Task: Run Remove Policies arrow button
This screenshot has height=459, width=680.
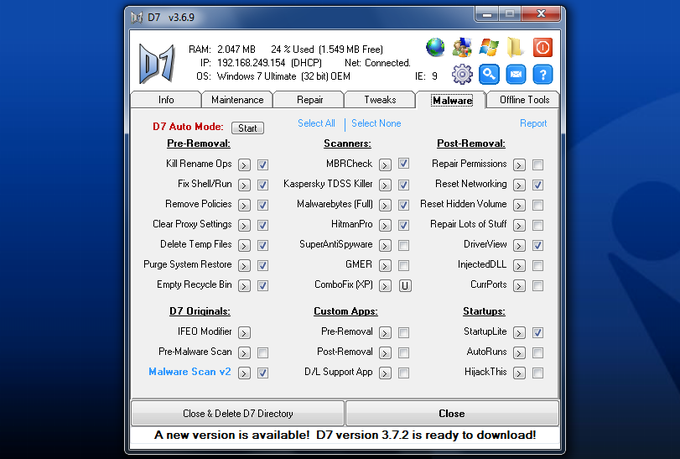Action: pyautogui.click(x=244, y=205)
